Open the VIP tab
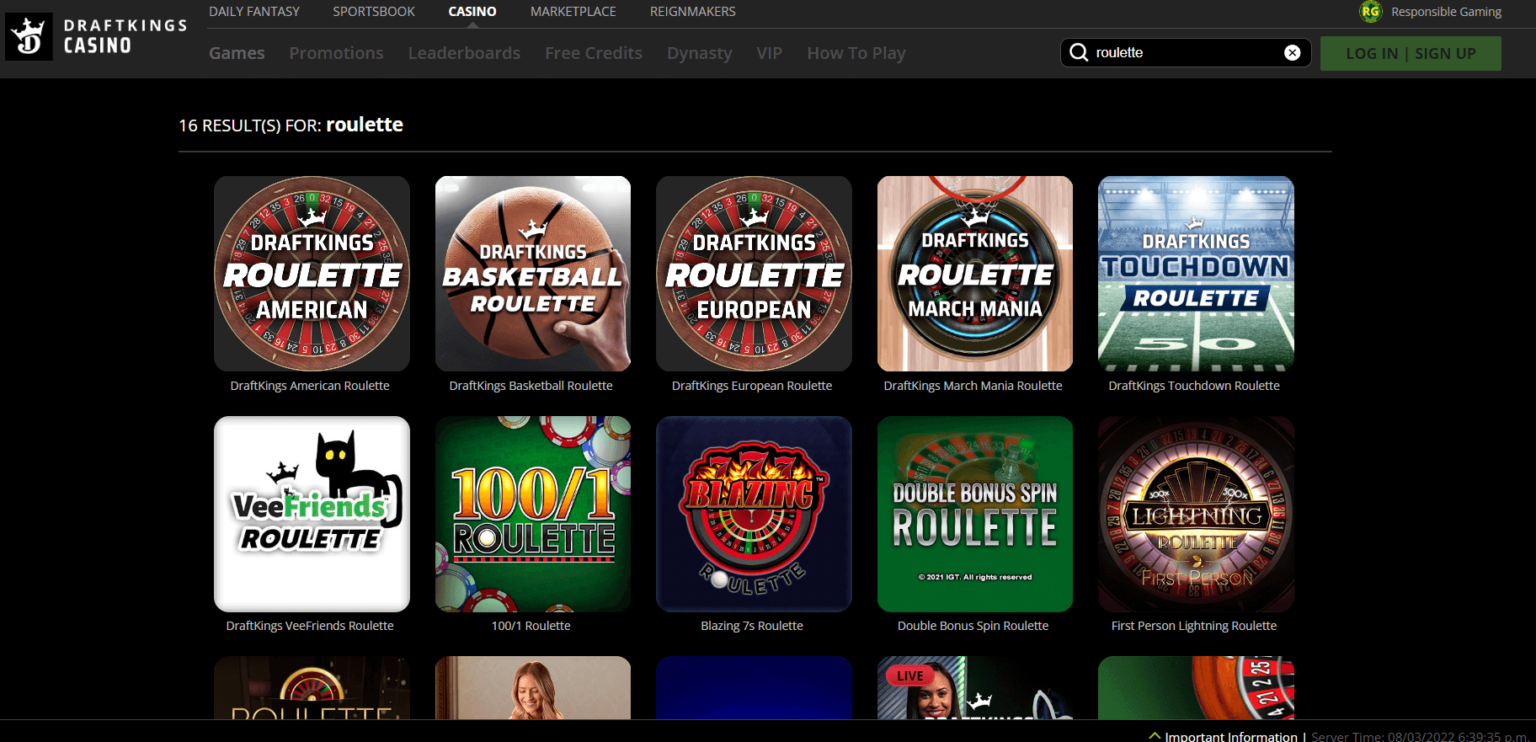This screenshot has height=742, width=1536. click(769, 53)
